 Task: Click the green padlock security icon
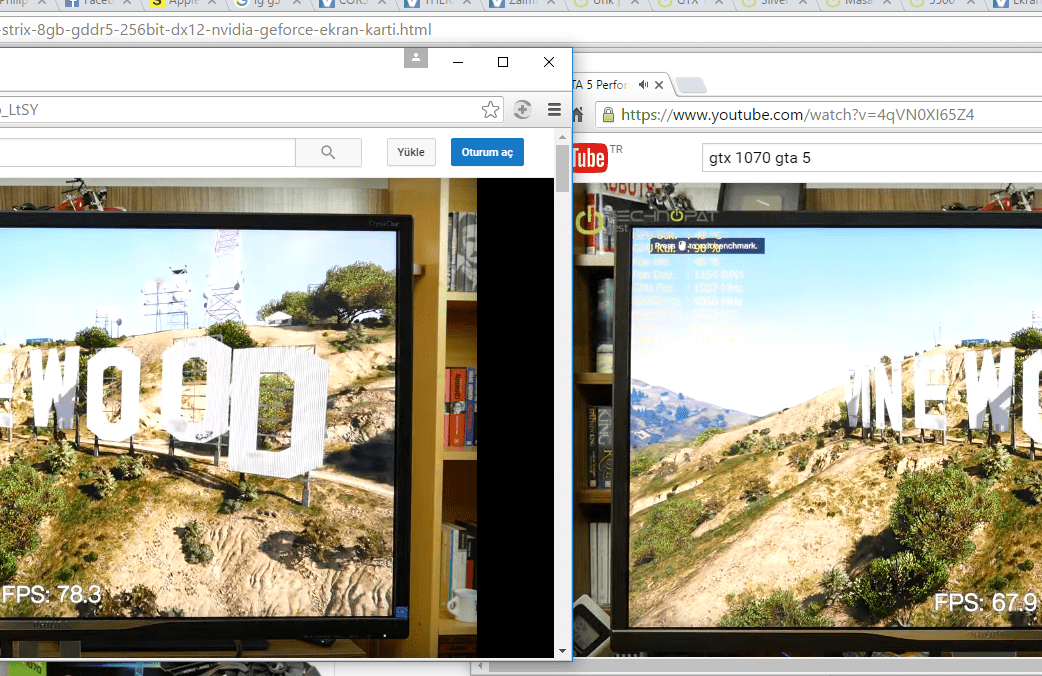click(608, 115)
